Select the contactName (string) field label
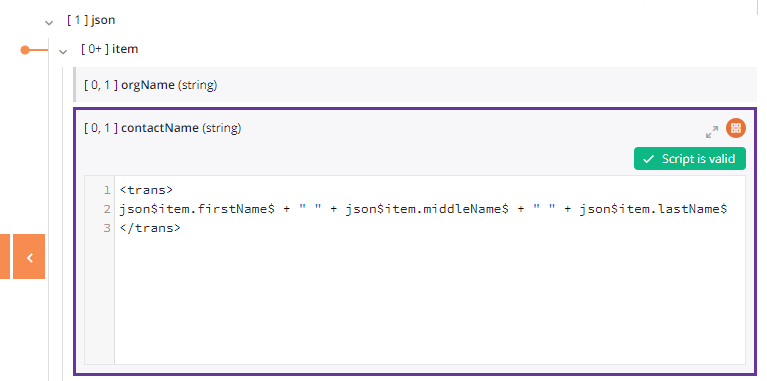This screenshot has height=381, width=767. click(x=162, y=128)
